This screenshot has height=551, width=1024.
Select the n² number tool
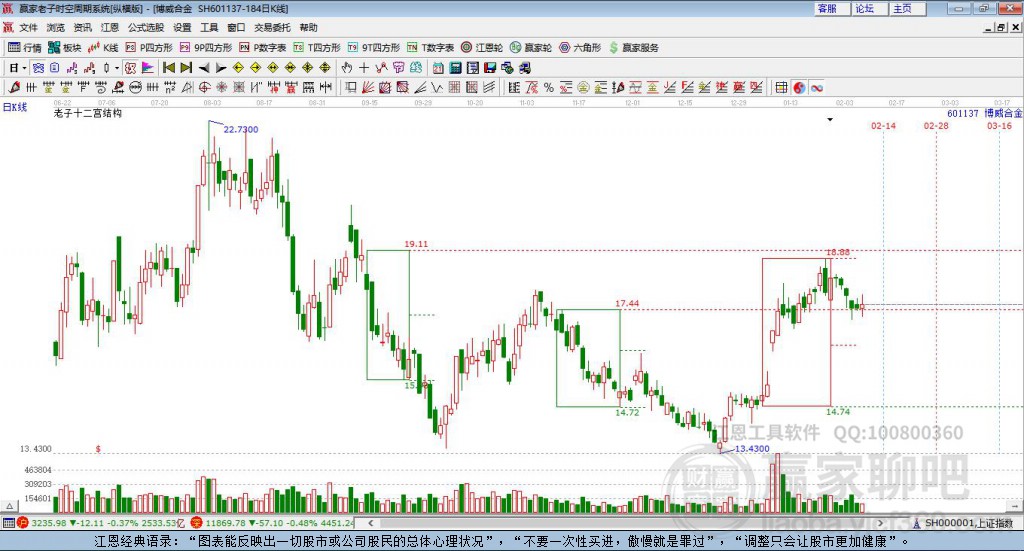(170, 87)
